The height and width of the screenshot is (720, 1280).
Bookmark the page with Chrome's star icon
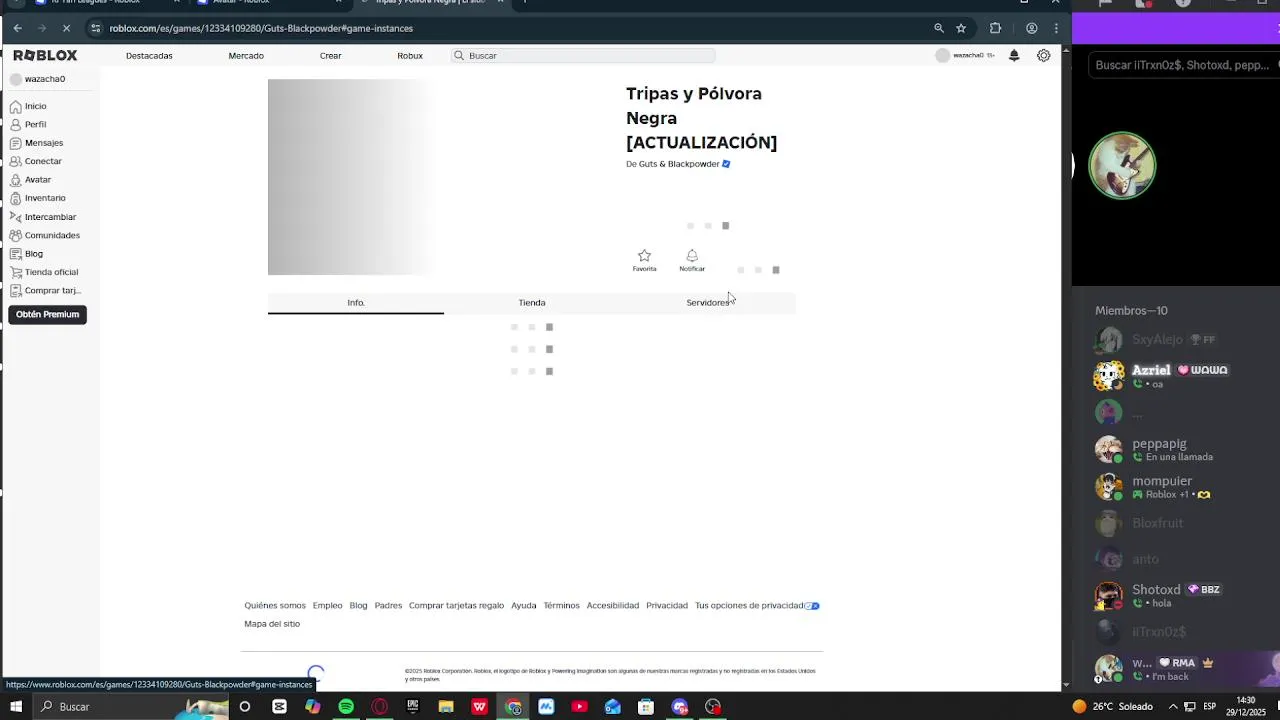click(961, 28)
